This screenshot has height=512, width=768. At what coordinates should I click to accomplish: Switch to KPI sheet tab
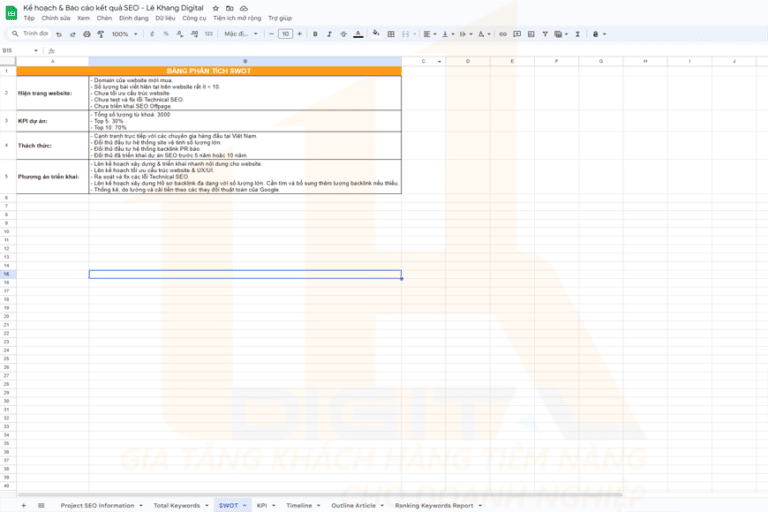click(262, 506)
